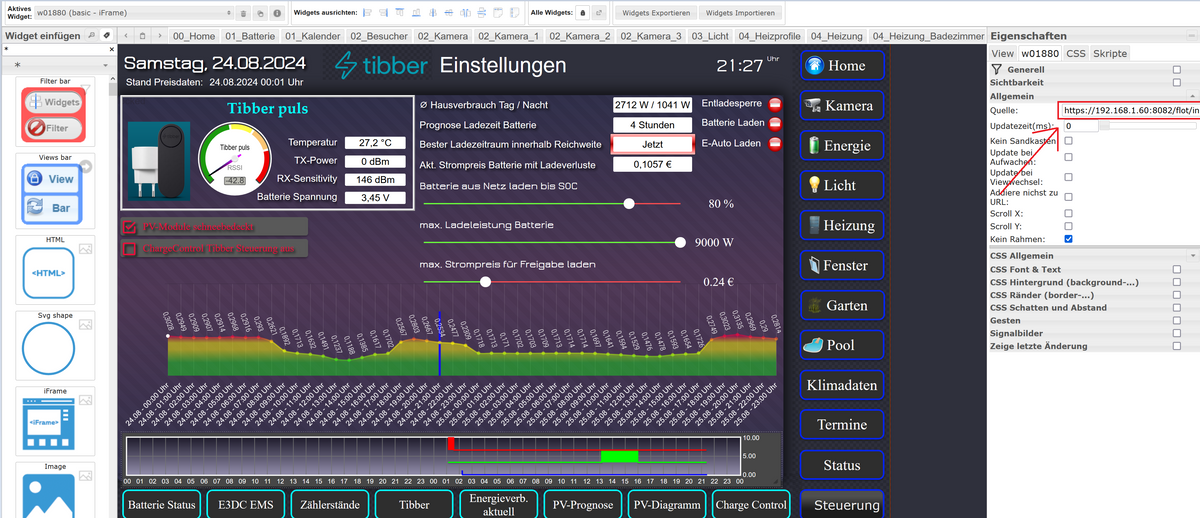Viewport: 1200px width, 518px height.
Task: Delete the active widget via trash icon
Action: tap(243, 13)
